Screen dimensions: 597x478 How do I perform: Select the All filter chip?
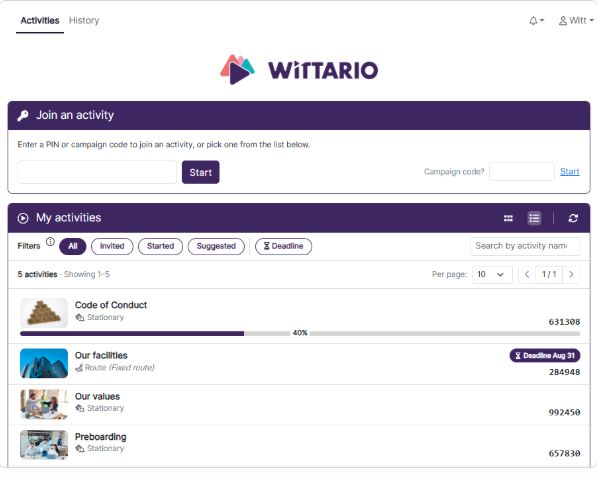(x=73, y=246)
